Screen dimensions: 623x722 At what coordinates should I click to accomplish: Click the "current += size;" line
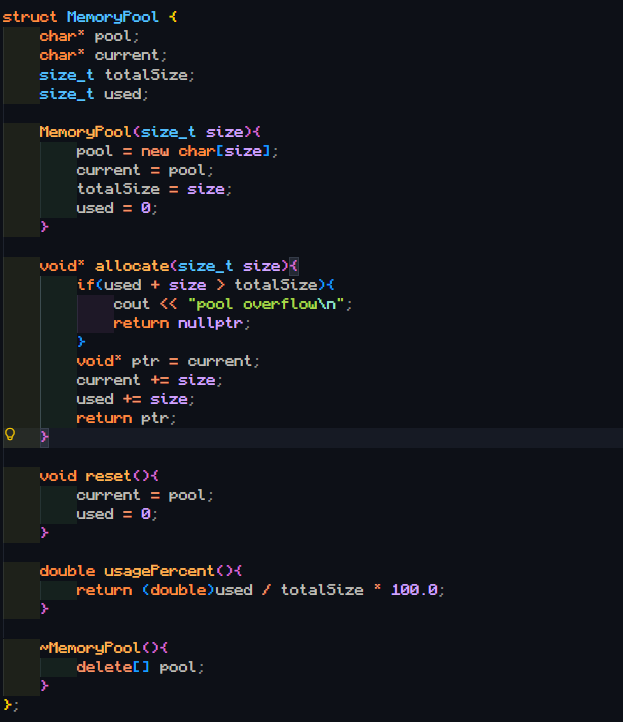click(150, 380)
